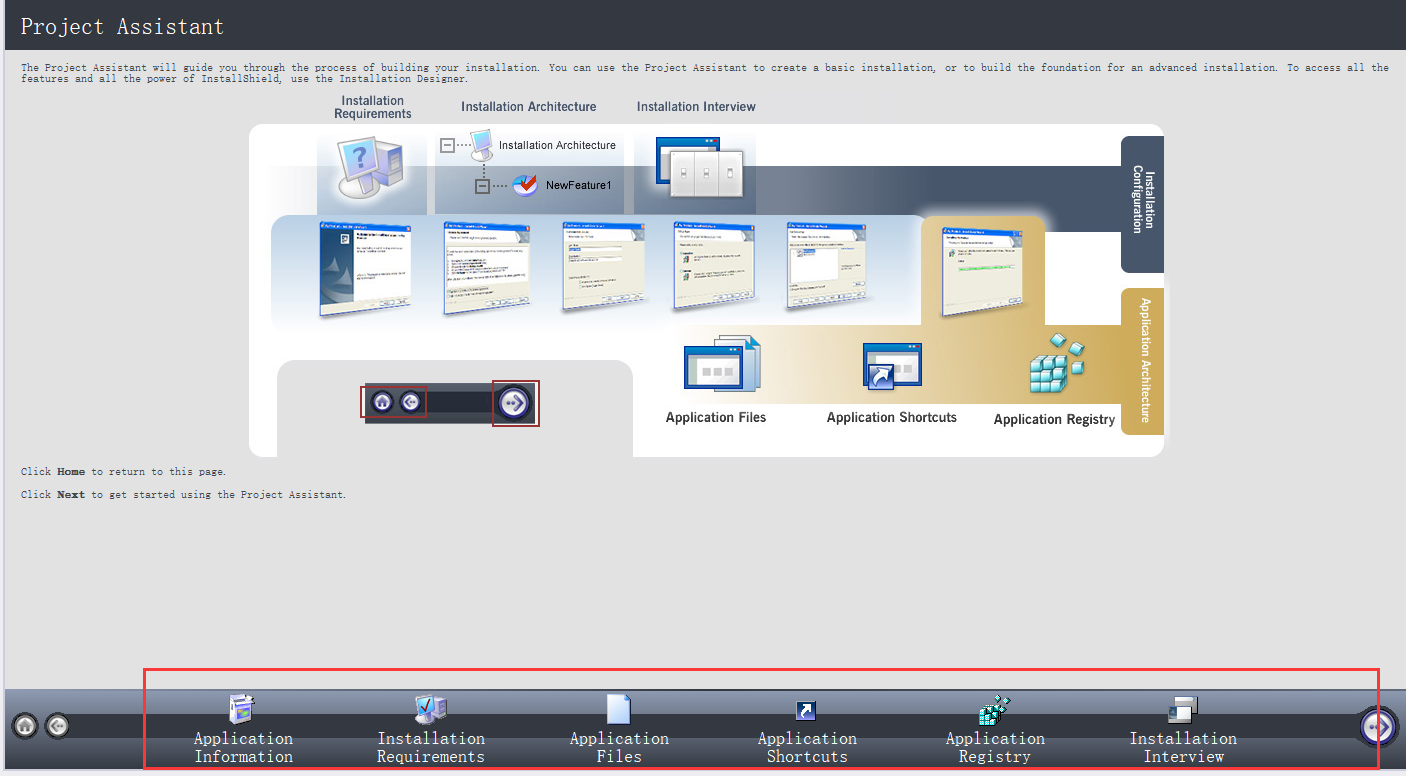Open Application Shortcuts in the bottom bar
Viewport: 1406px width, 776px height.
pos(806,730)
